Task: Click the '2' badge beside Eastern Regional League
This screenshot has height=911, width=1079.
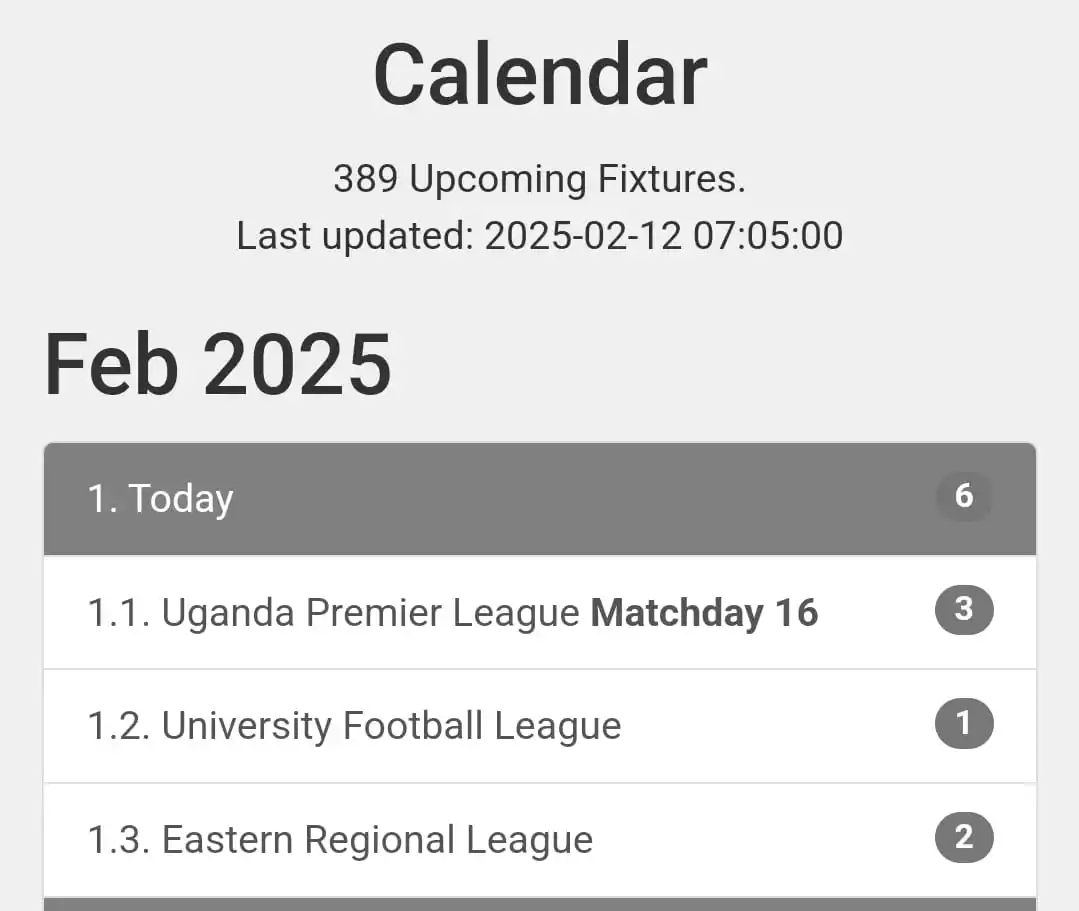Action: (x=963, y=837)
